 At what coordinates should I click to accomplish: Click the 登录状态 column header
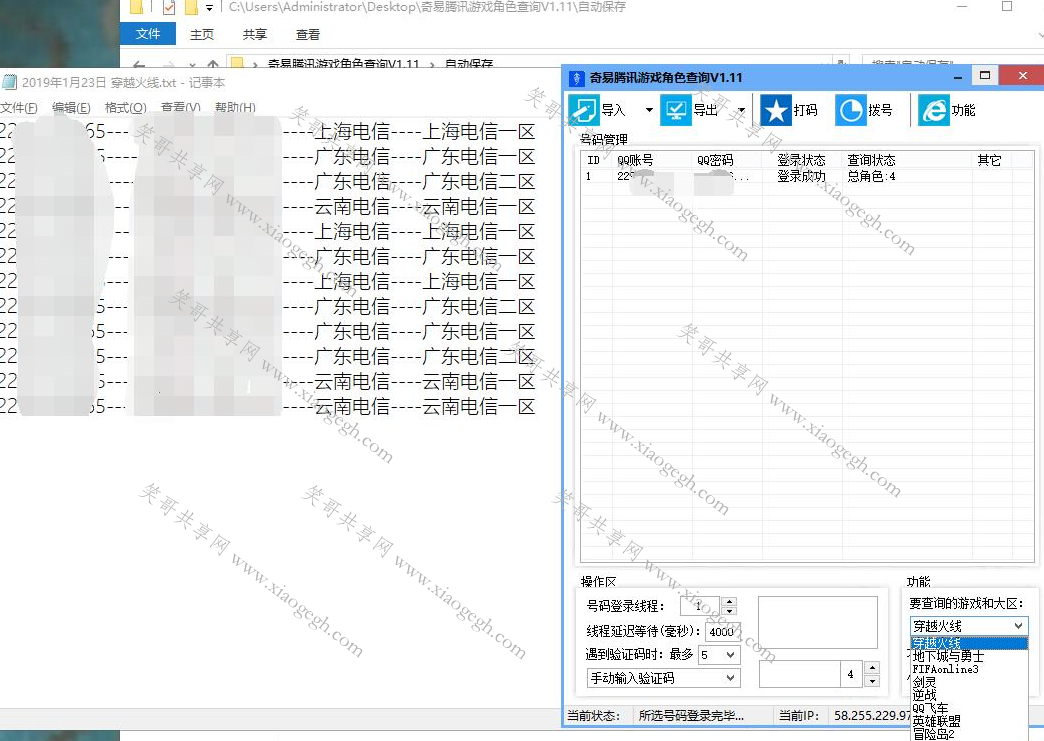(801, 160)
